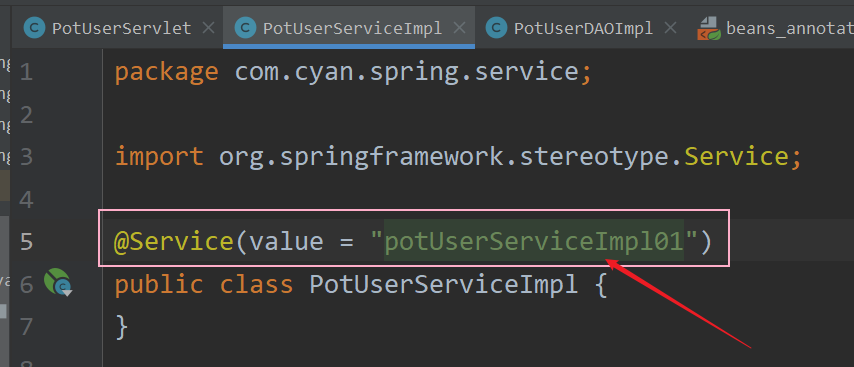Close the PotUserServlet tab
The width and height of the screenshot is (854, 367).
(x=208, y=28)
